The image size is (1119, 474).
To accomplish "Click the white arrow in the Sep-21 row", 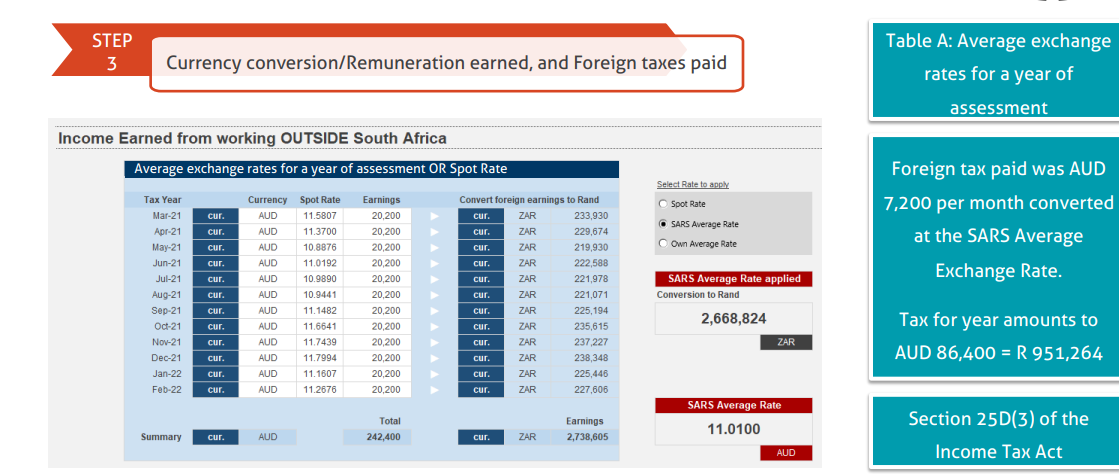I will point(433,310).
